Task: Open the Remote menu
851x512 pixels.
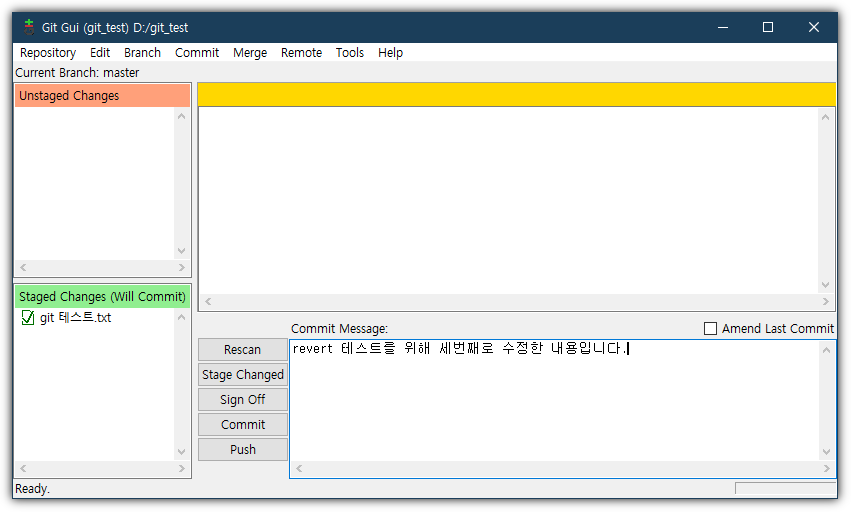Action: 301,53
